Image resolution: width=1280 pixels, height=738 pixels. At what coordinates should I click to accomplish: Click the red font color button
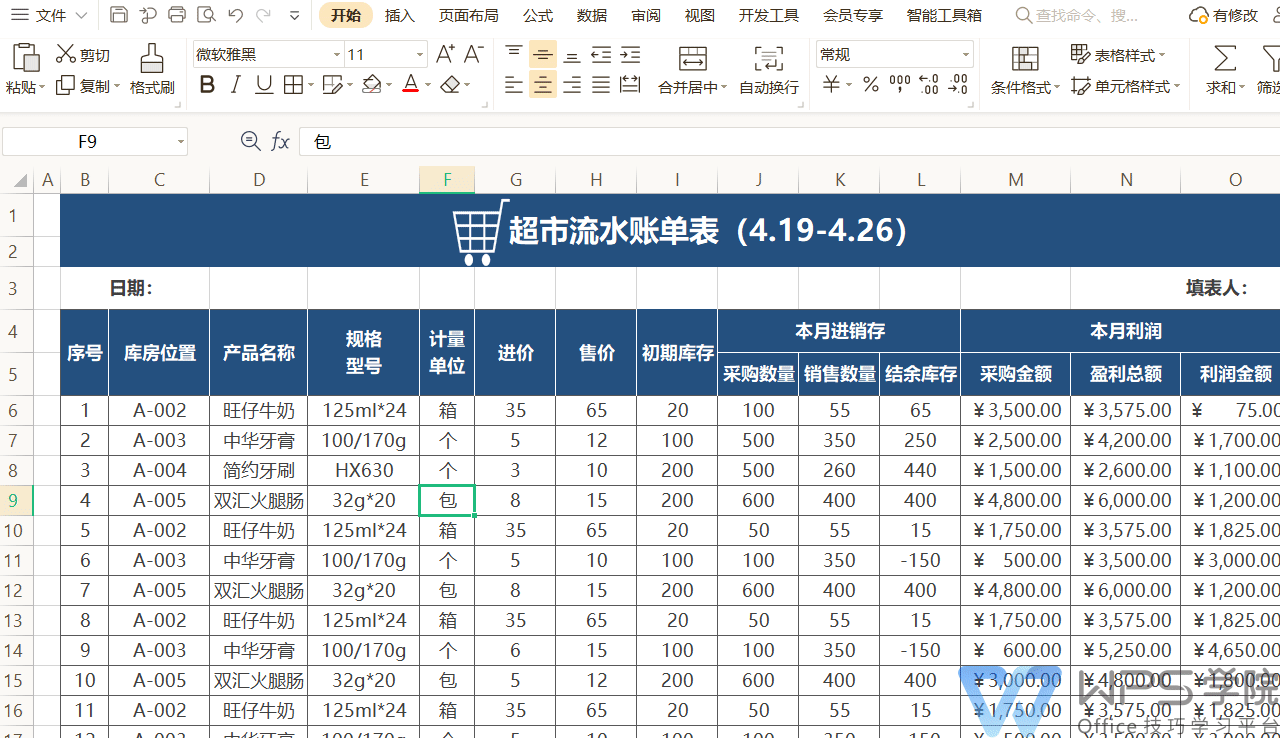(x=410, y=85)
